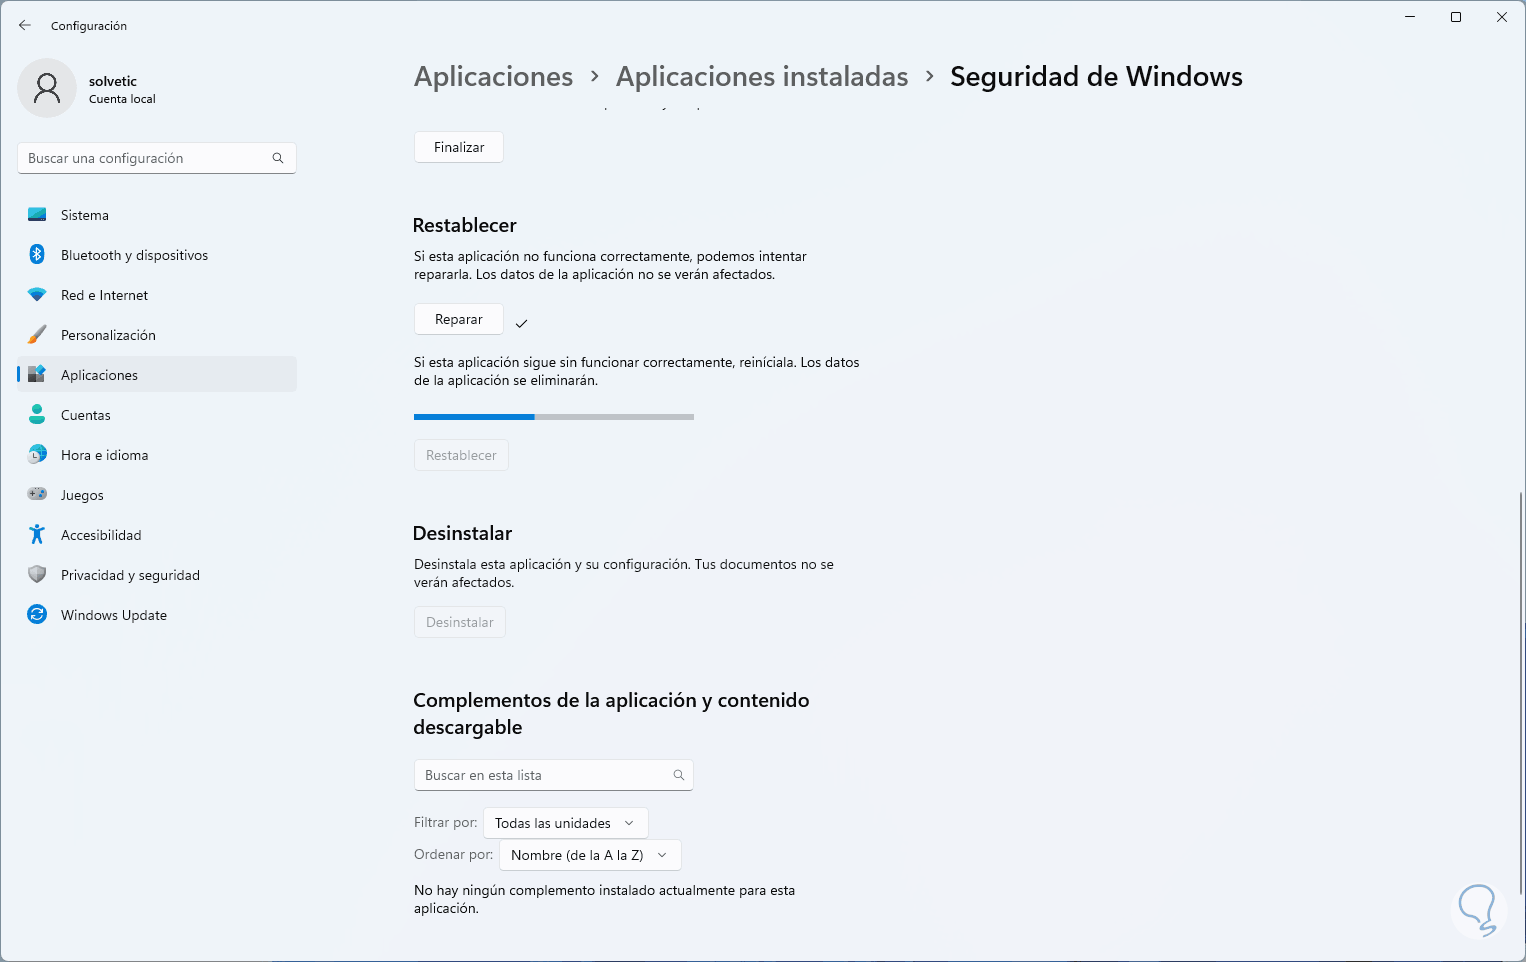Click the Cuenta local label
1526x962 pixels.
pyautogui.click(x=122, y=99)
